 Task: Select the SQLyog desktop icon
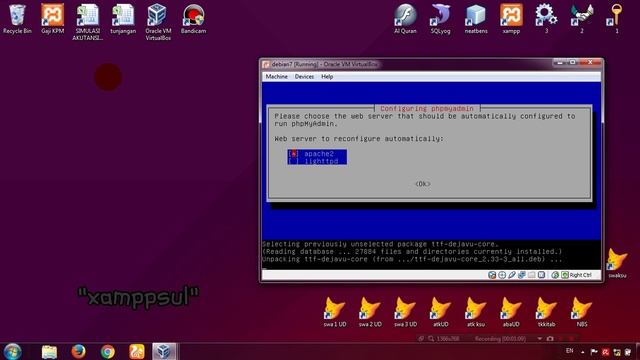point(441,19)
